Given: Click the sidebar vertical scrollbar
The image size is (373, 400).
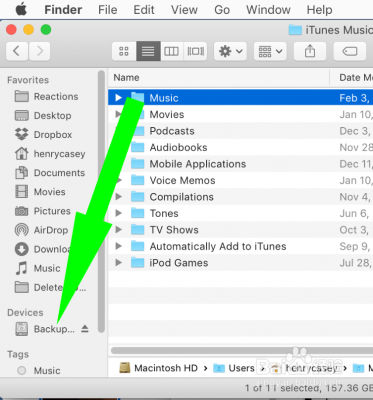Looking at the screenshot, I should point(101,202).
